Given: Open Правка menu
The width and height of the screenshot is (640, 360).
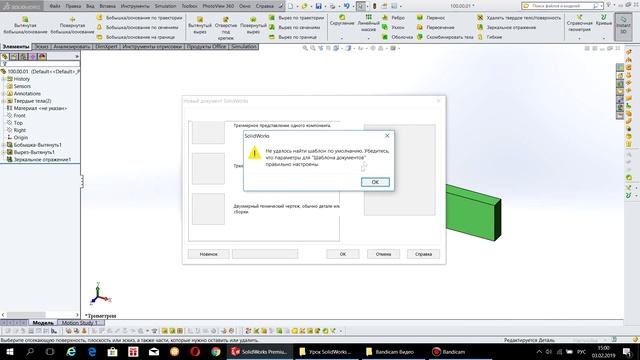Looking at the screenshot, I should 73,6.
